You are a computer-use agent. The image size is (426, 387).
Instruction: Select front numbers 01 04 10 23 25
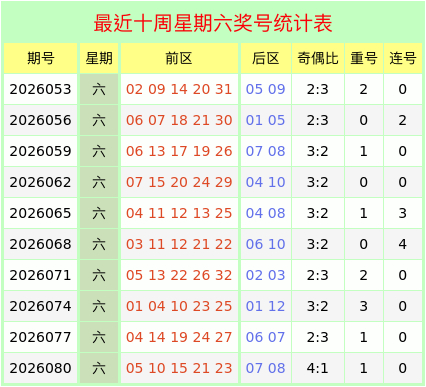[179, 306]
